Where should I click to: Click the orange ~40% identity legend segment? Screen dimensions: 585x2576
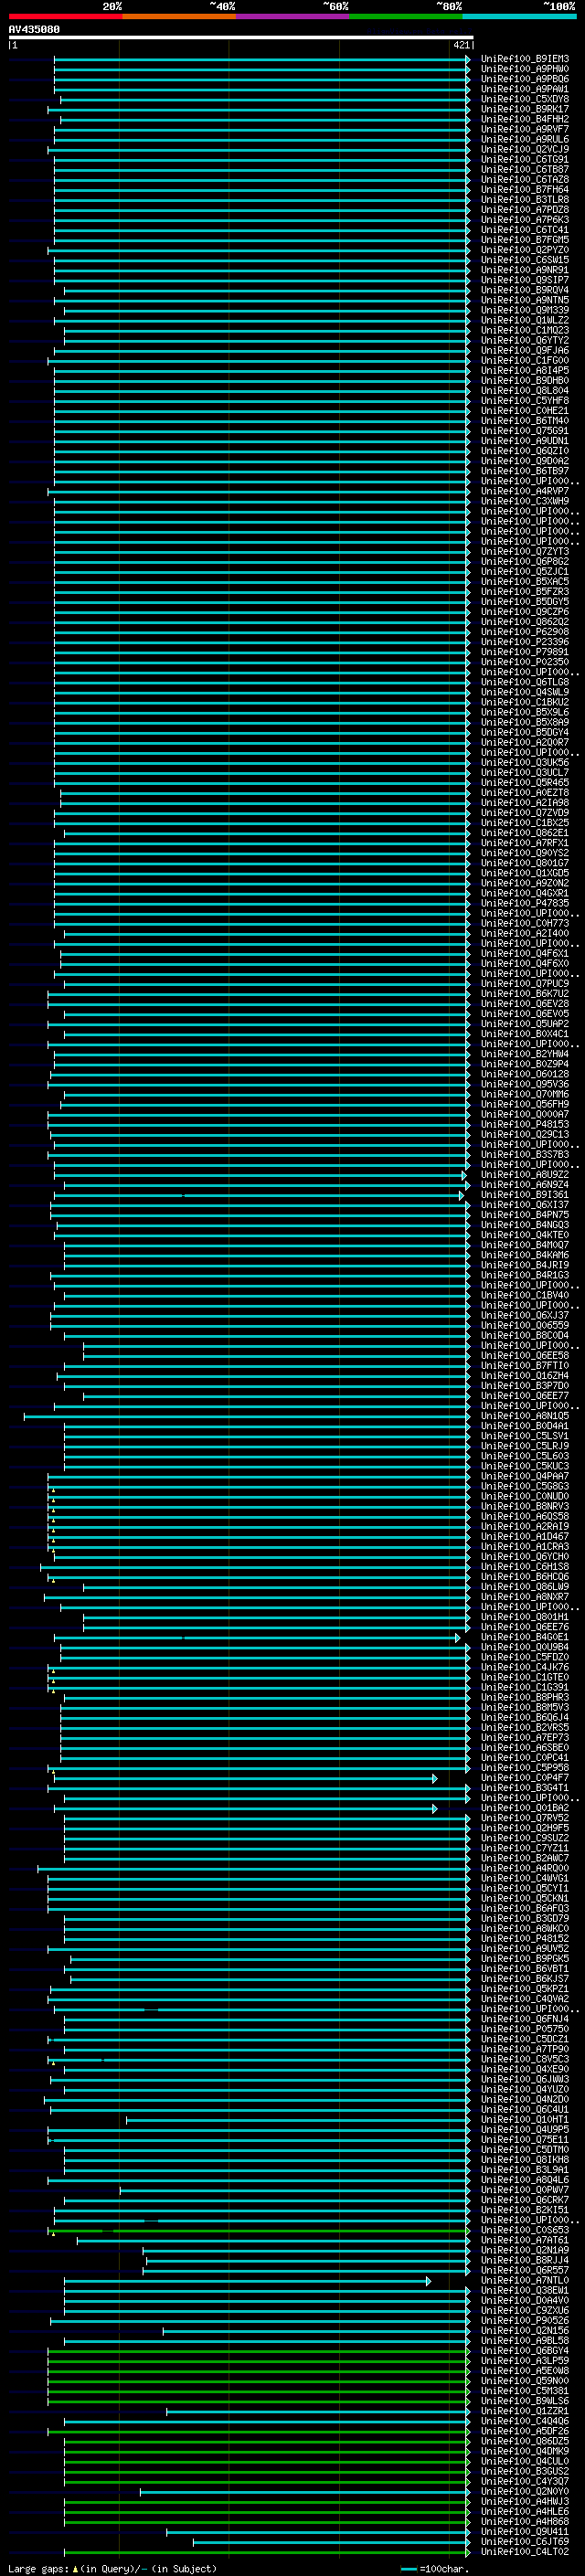[179, 16]
